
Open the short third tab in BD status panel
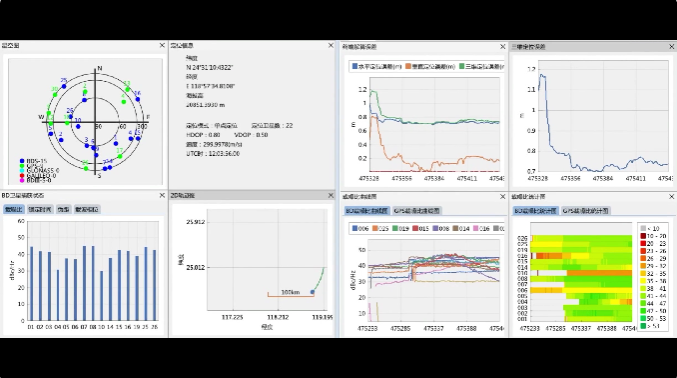click(63, 210)
